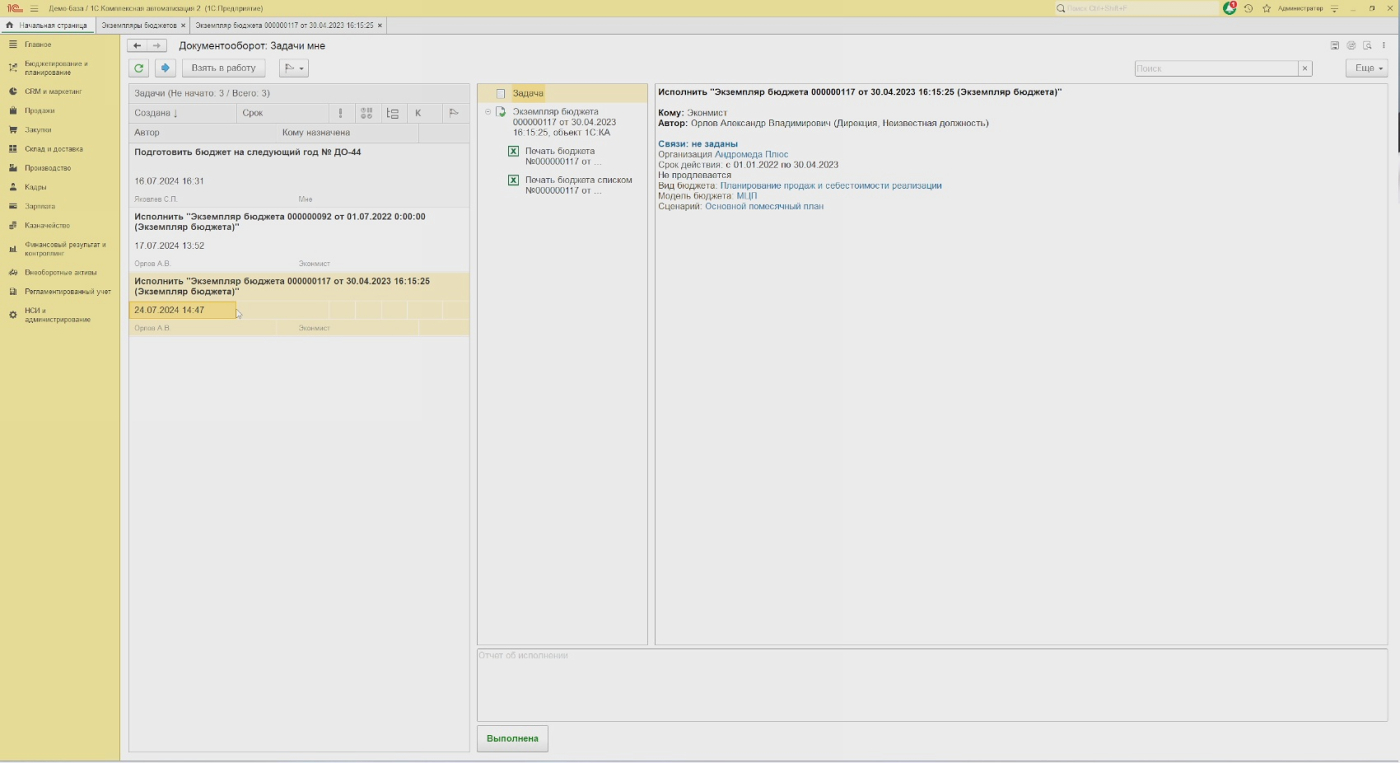This screenshot has height=763, width=1400.
Task: Open Казначейство section in sidebar
Action: [x=47, y=225]
